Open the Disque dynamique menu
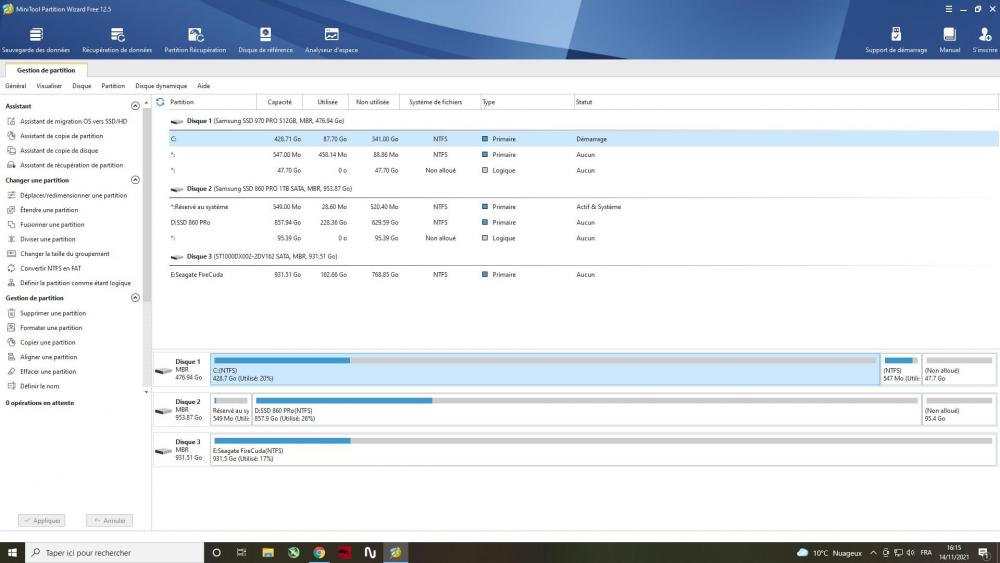The width and height of the screenshot is (1000, 563). (161, 86)
